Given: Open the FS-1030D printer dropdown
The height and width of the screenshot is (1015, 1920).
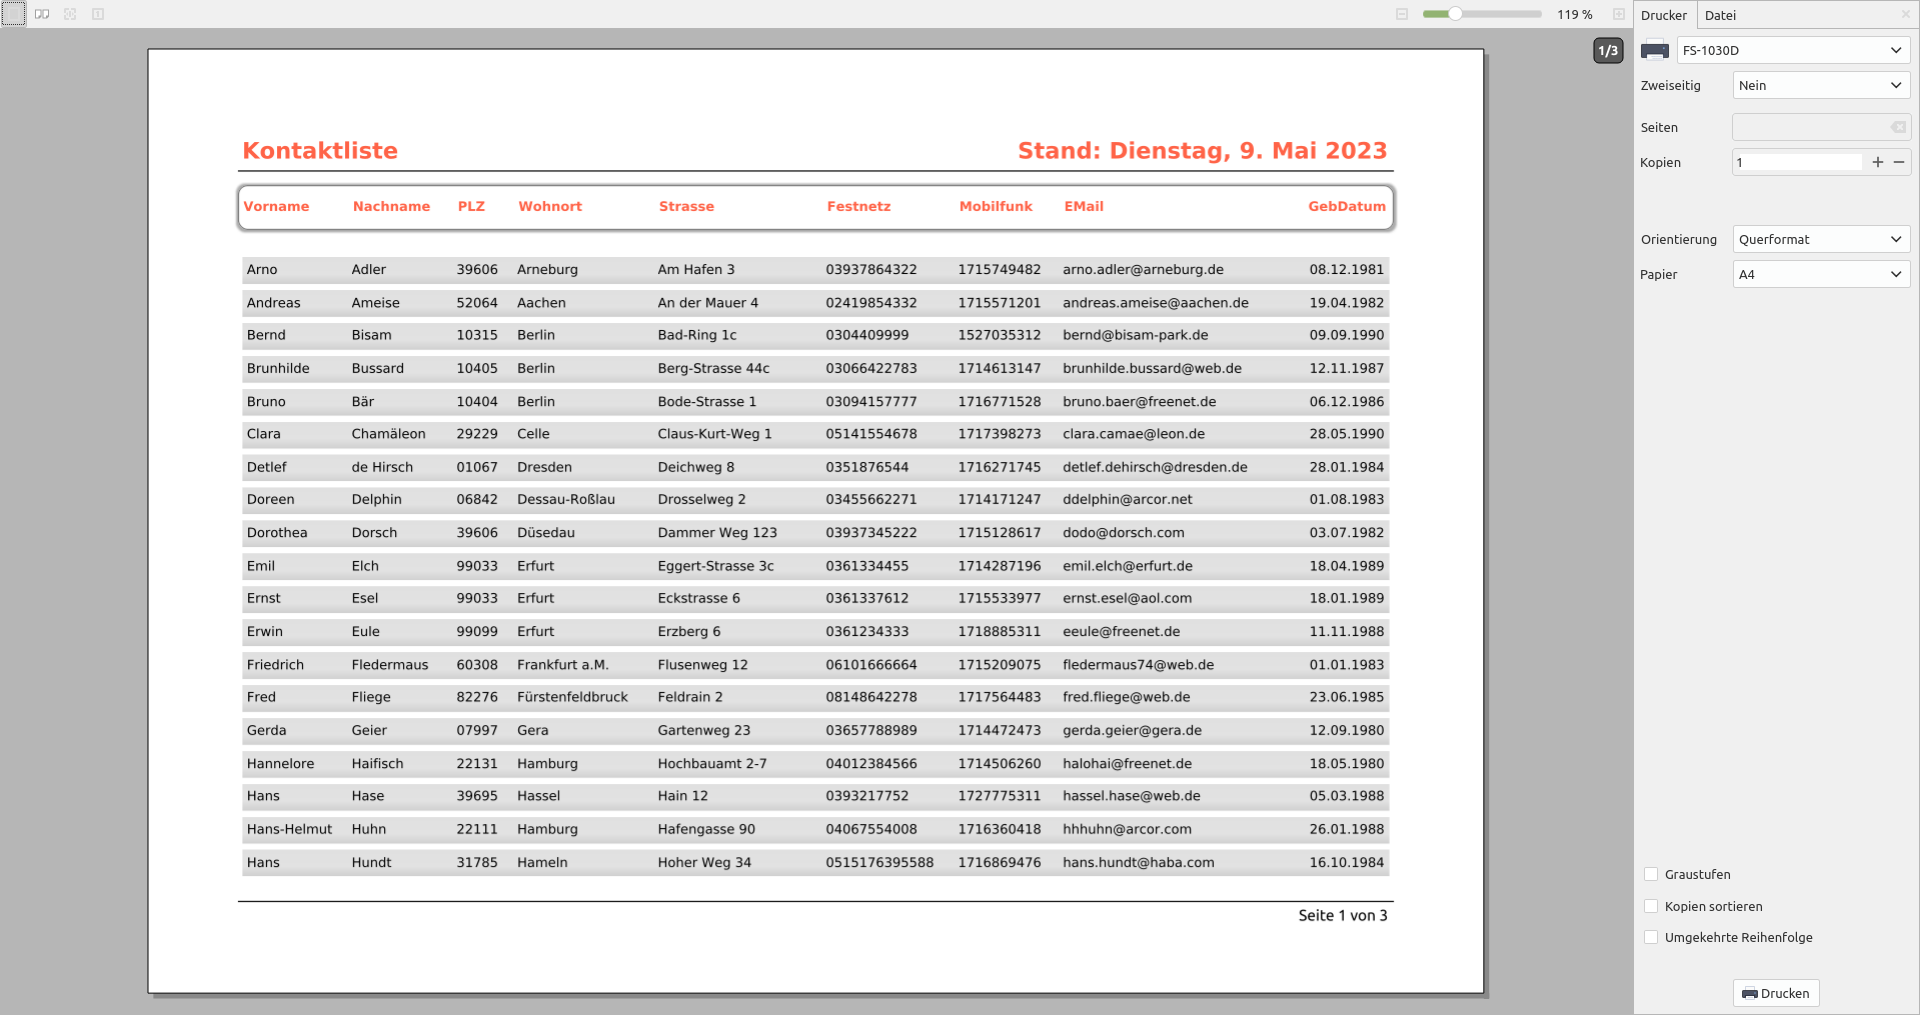Looking at the screenshot, I should coord(1793,50).
